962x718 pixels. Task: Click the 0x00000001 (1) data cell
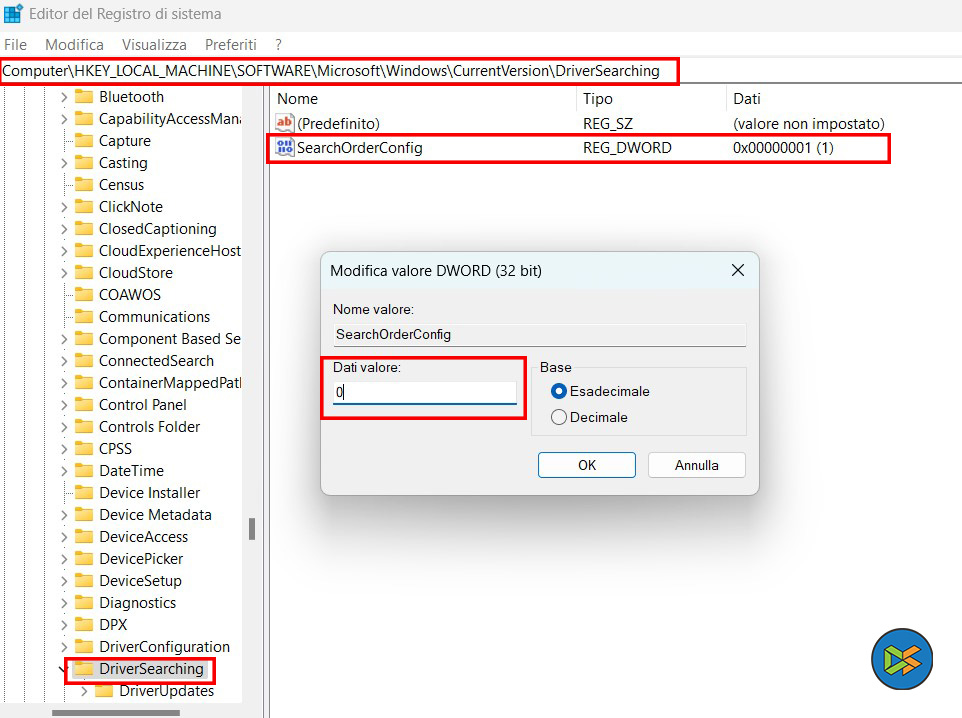click(x=783, y=148)
